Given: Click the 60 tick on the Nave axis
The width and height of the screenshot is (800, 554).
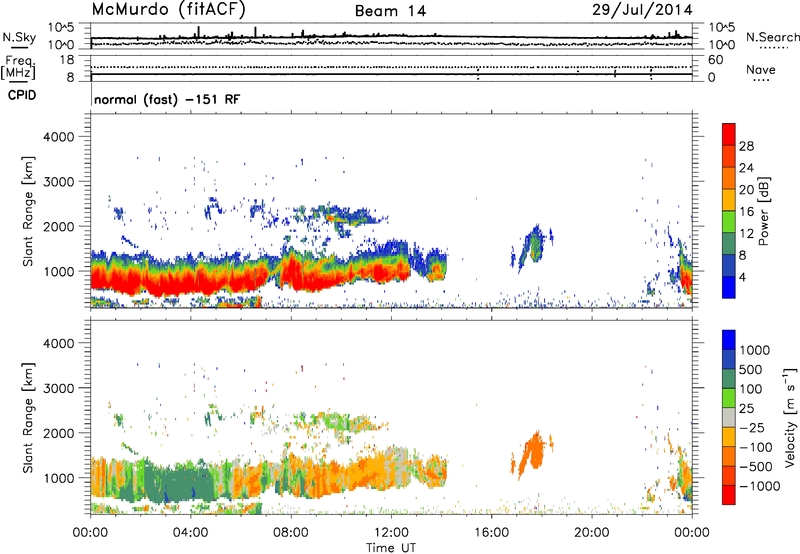Looking at the screenshot, I should click(716, 60).
